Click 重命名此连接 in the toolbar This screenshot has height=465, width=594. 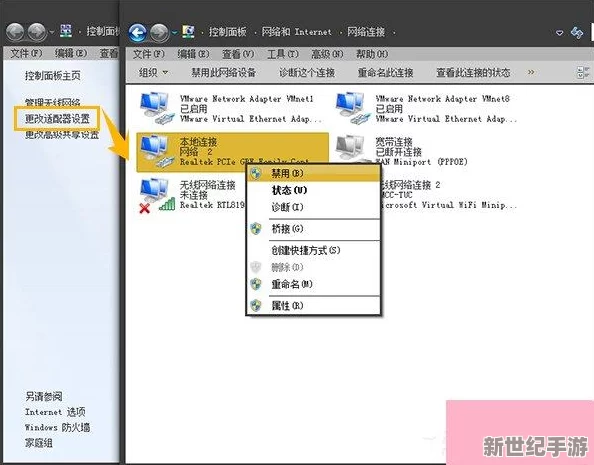385,72
